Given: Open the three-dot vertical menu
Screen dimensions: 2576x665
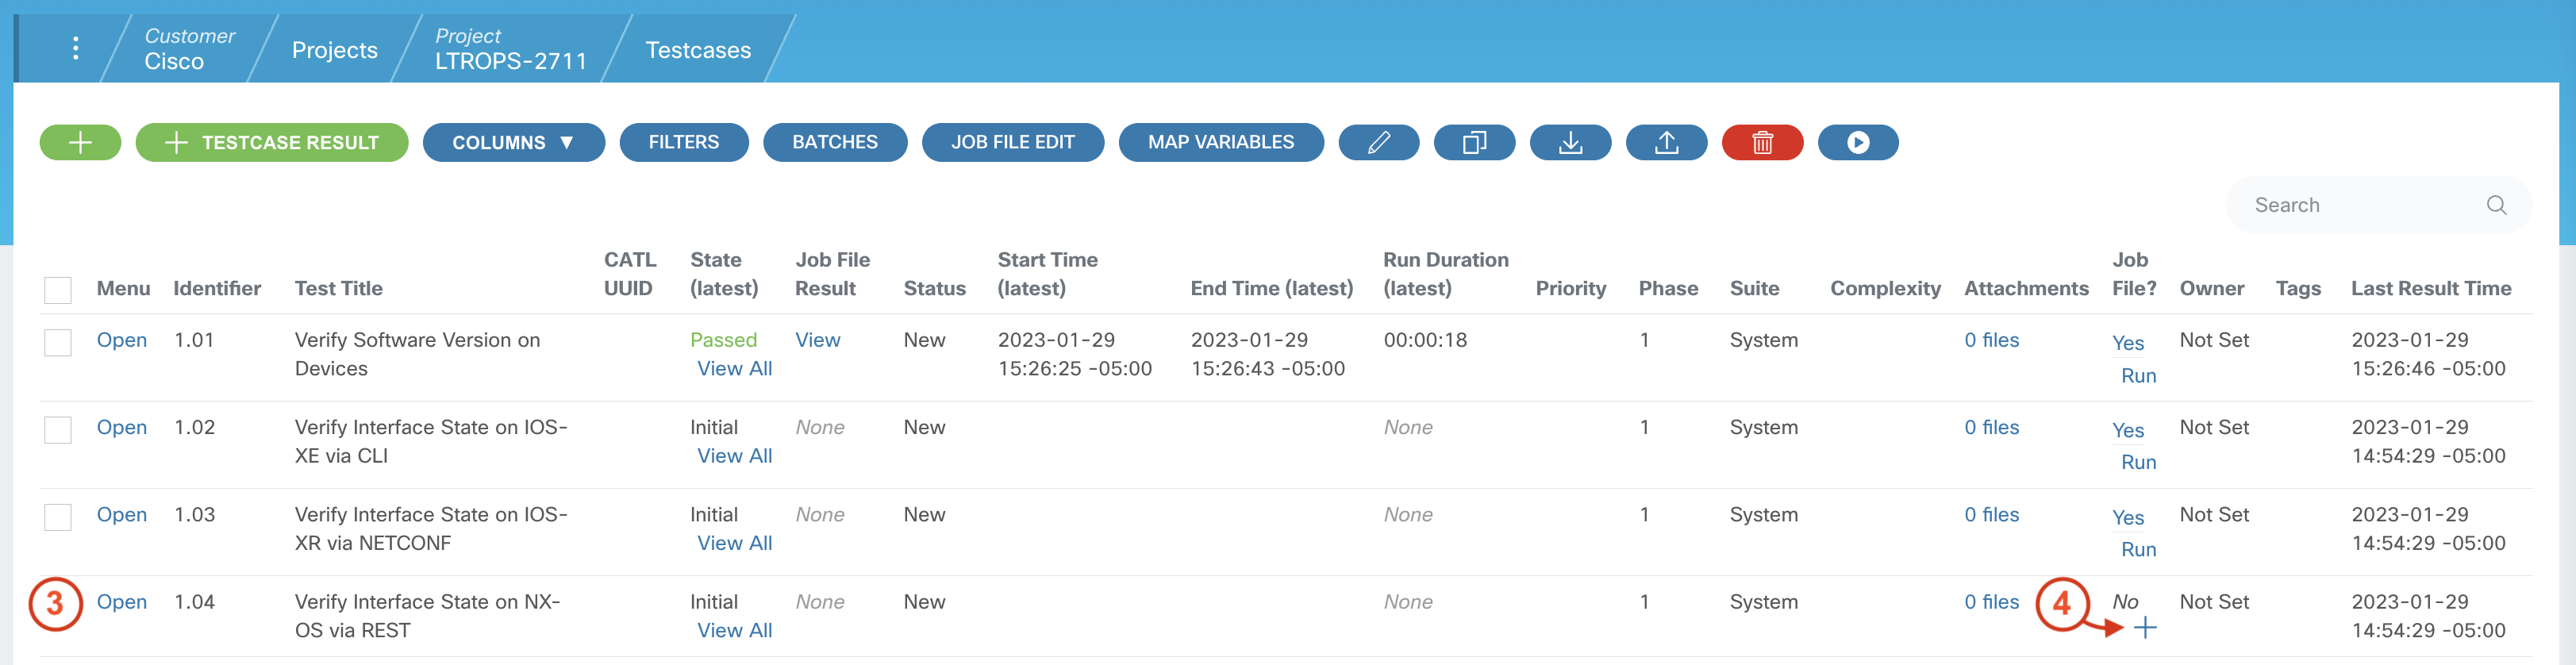Looking at the screenshot, I should [75, 48].
